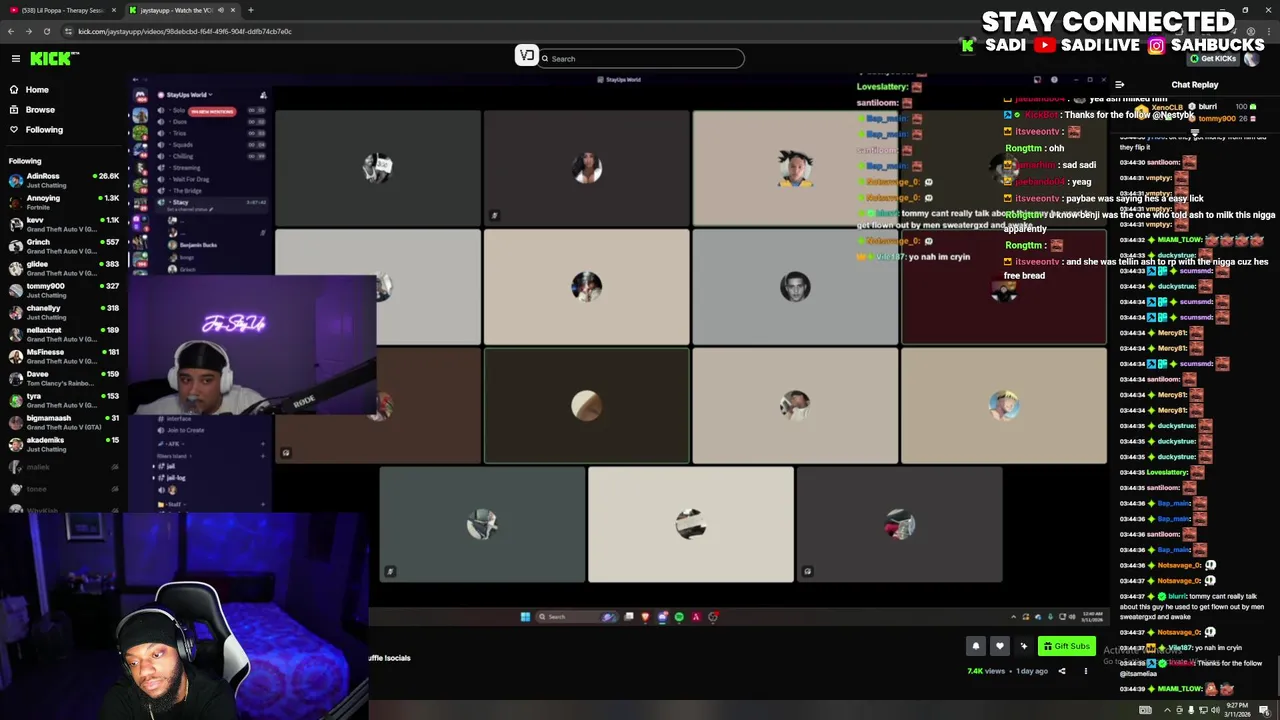Screen dimensions: 1280x720
Task: Open the clock showing 9:27 PM
Action: pos(1239,710)
